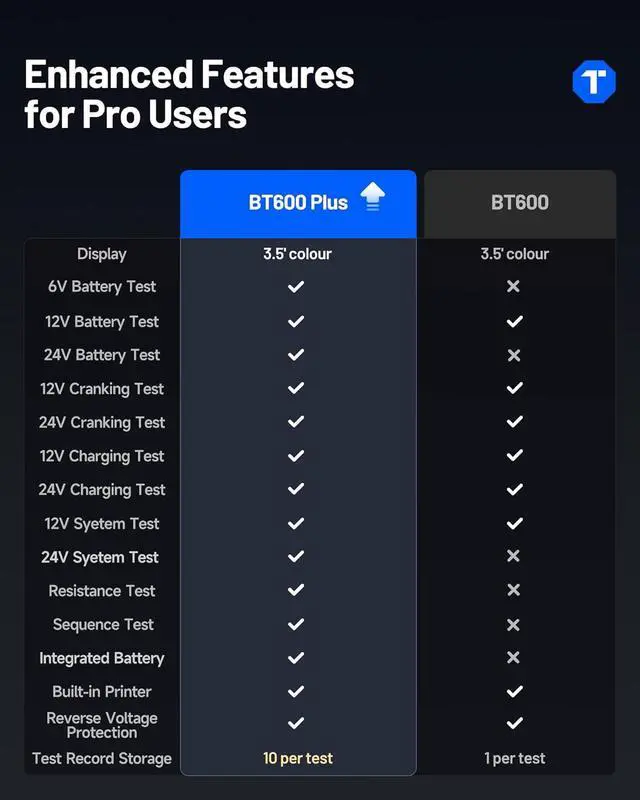Viewport: 640px width, 800px height.
Task: Click the BT600 X mark for Sequence Test
Action: pyautogui.click(x=514, y=625)
